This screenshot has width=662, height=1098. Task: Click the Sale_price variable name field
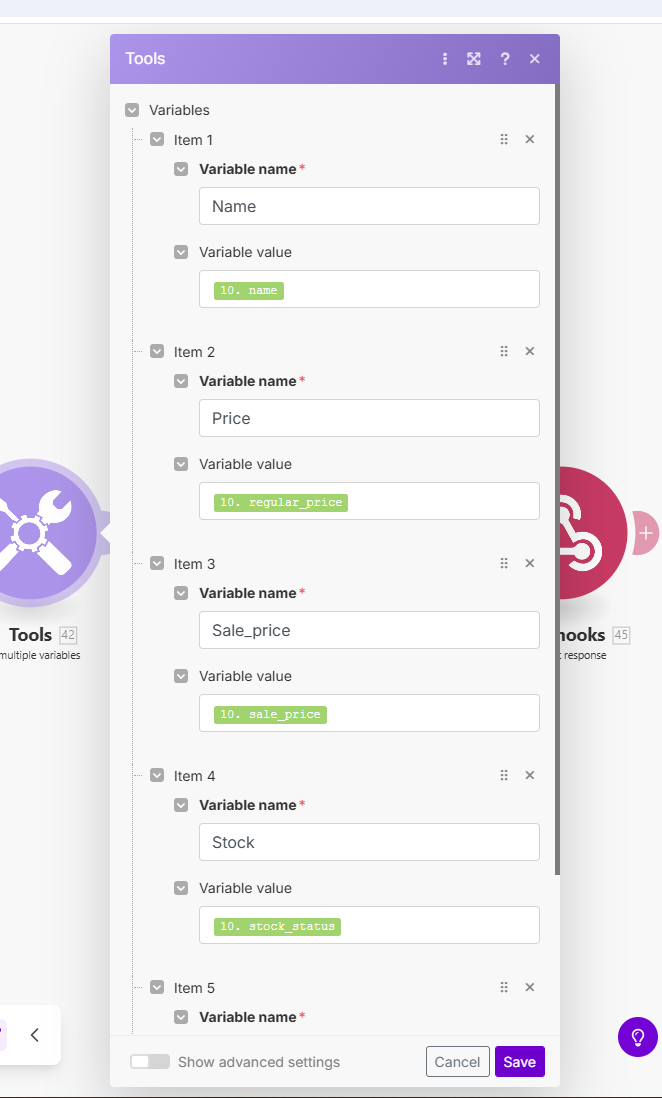[369, 630]
